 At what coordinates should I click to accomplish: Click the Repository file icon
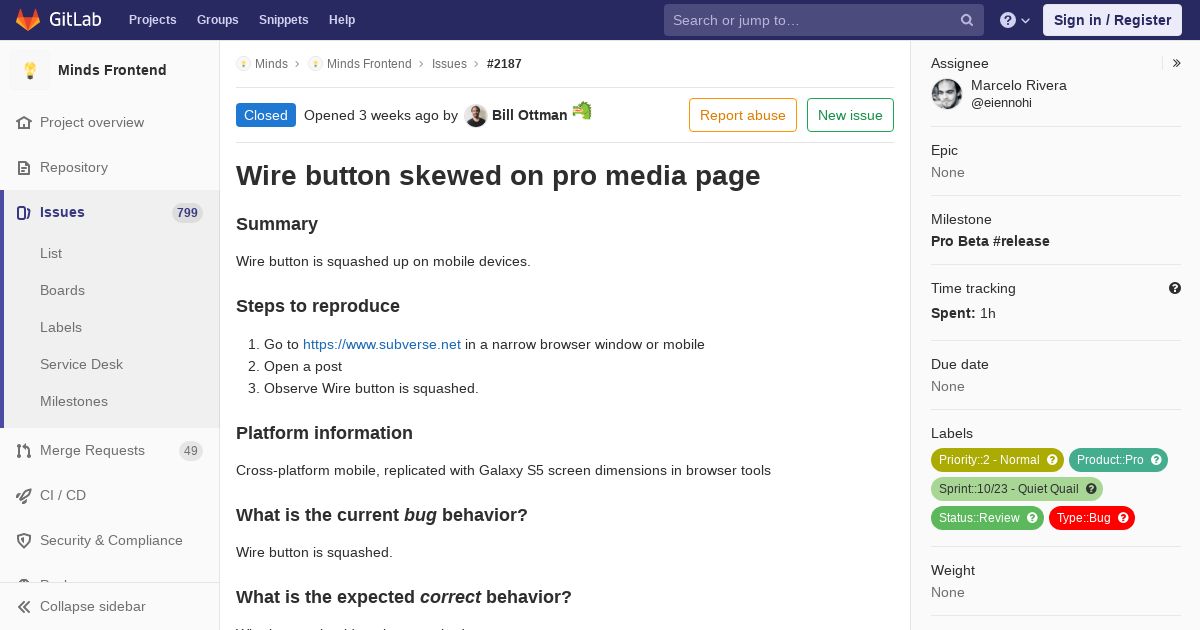(x=24, y=167)
